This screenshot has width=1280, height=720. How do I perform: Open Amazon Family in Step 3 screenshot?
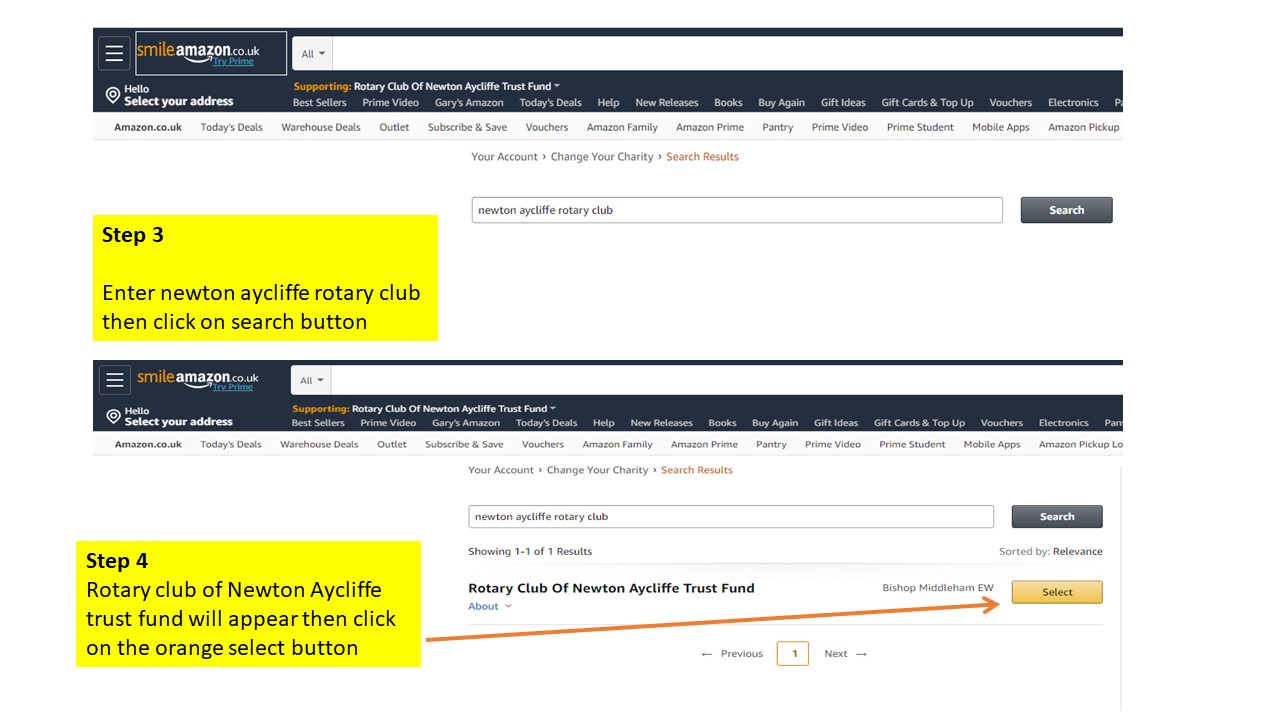(622, 127)
